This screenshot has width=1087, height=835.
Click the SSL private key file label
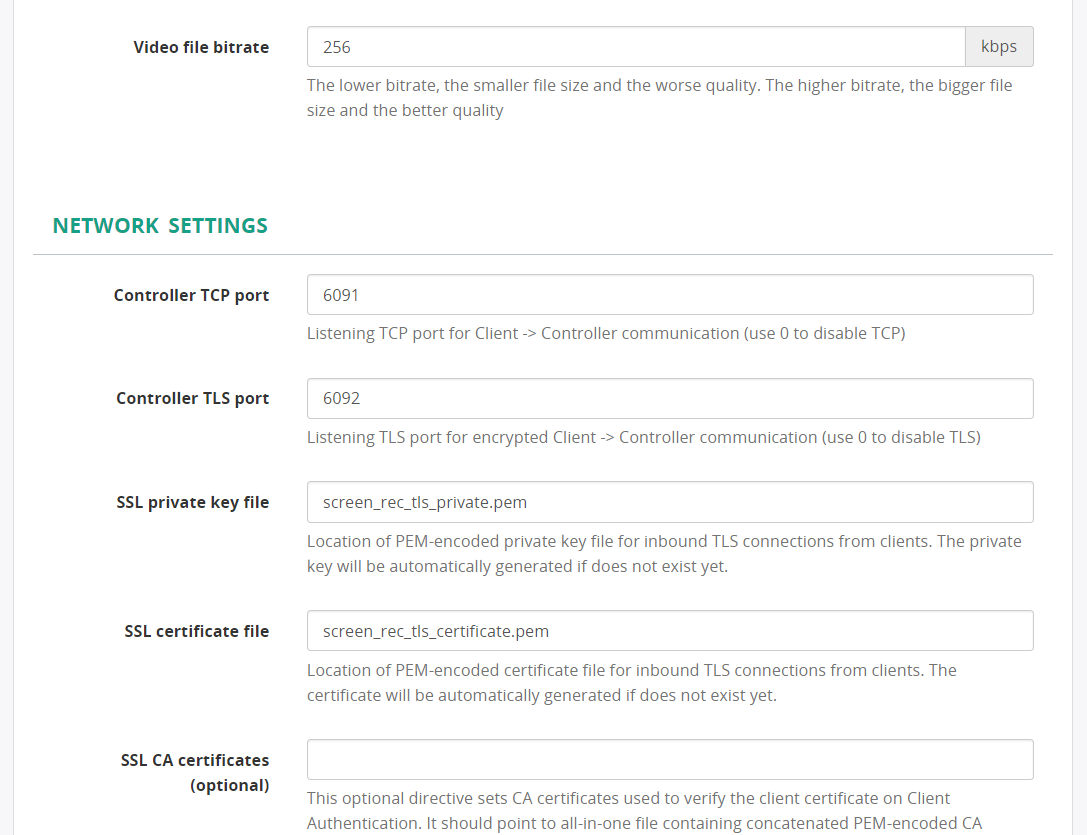pos(193,502)
